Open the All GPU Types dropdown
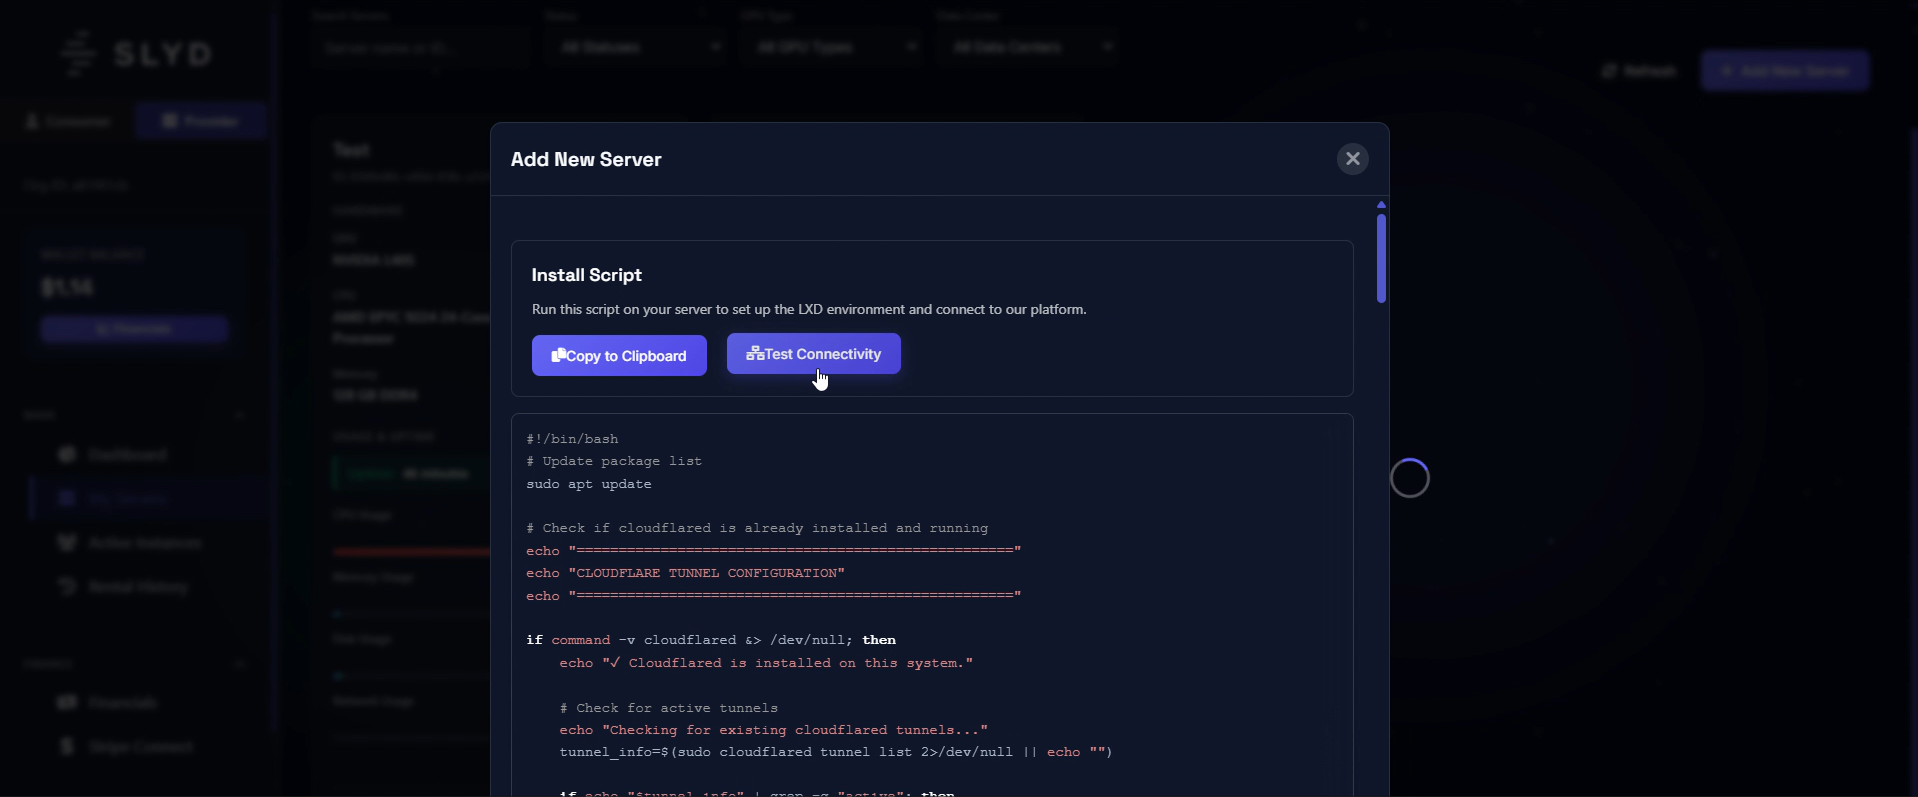 [x=834, y=47]
